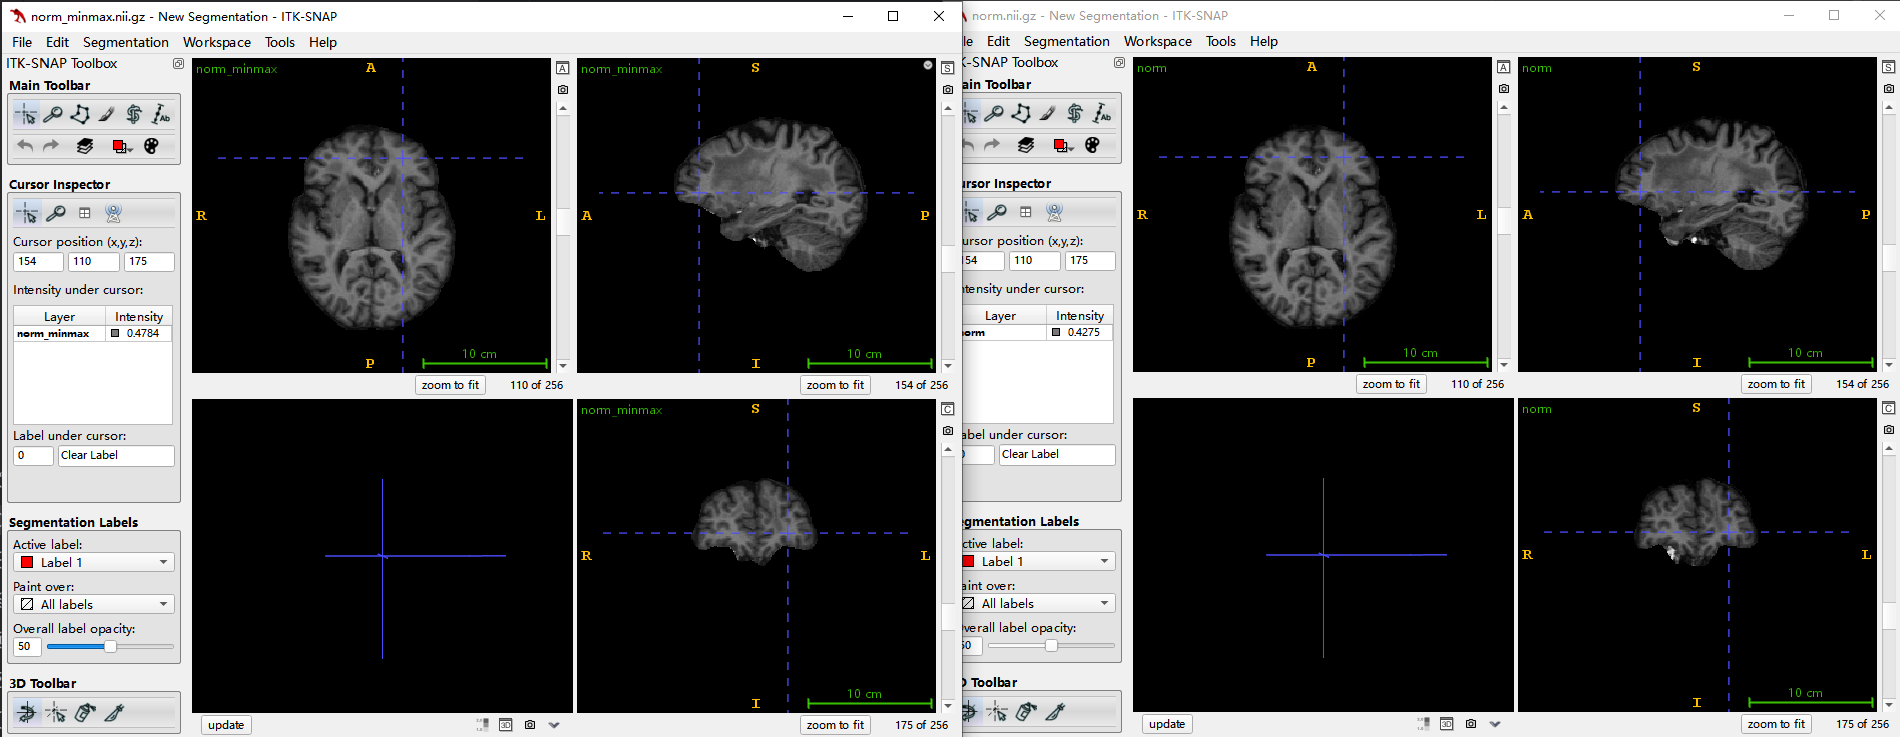Select Scalpel tool in norm_minmax 3D Toolbar

[x=114, y=713]
